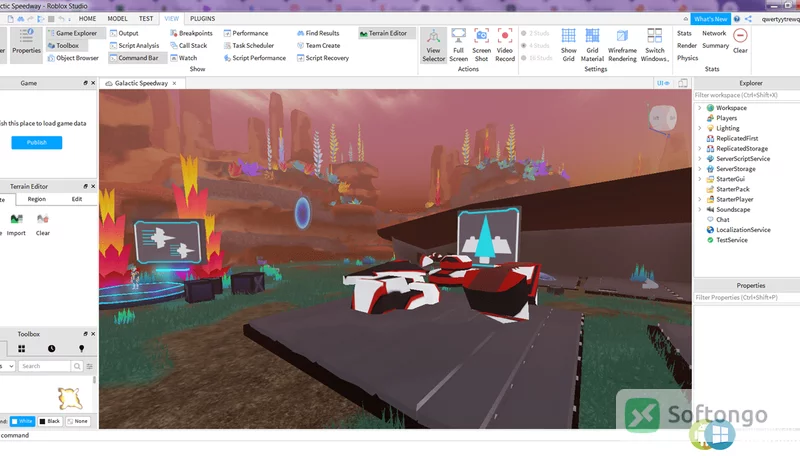Toggle the Output window
The image size is (800, 456).
(124, 33)
